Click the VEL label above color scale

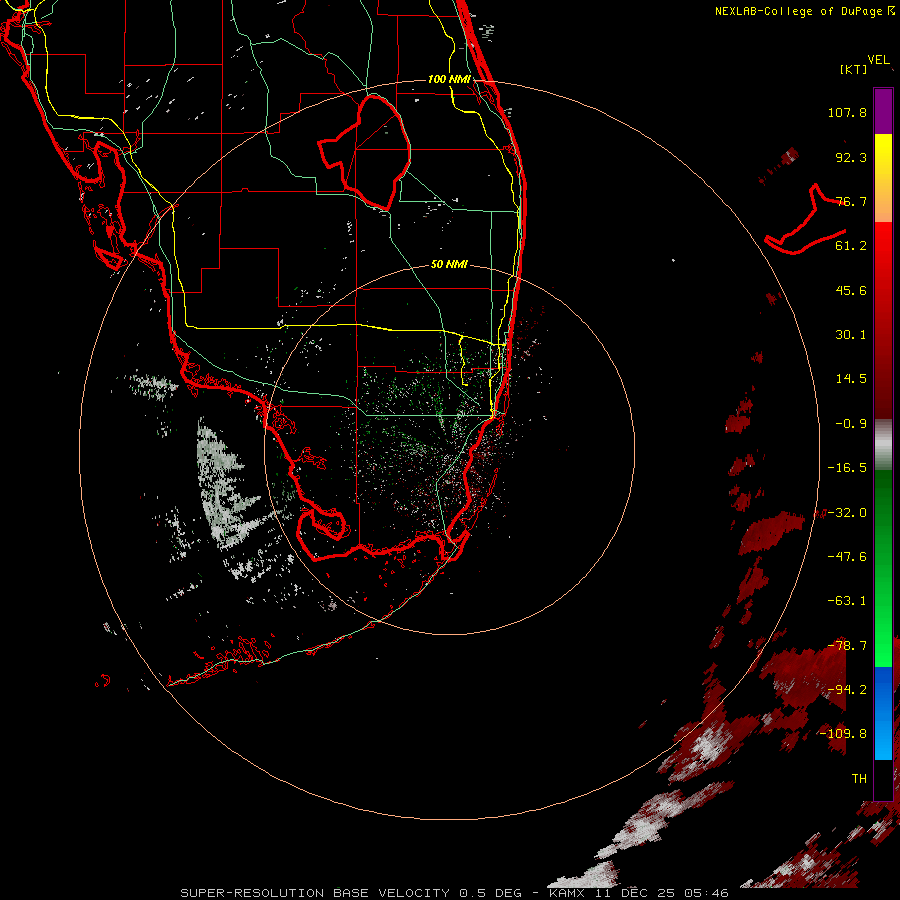pos(878,60)
